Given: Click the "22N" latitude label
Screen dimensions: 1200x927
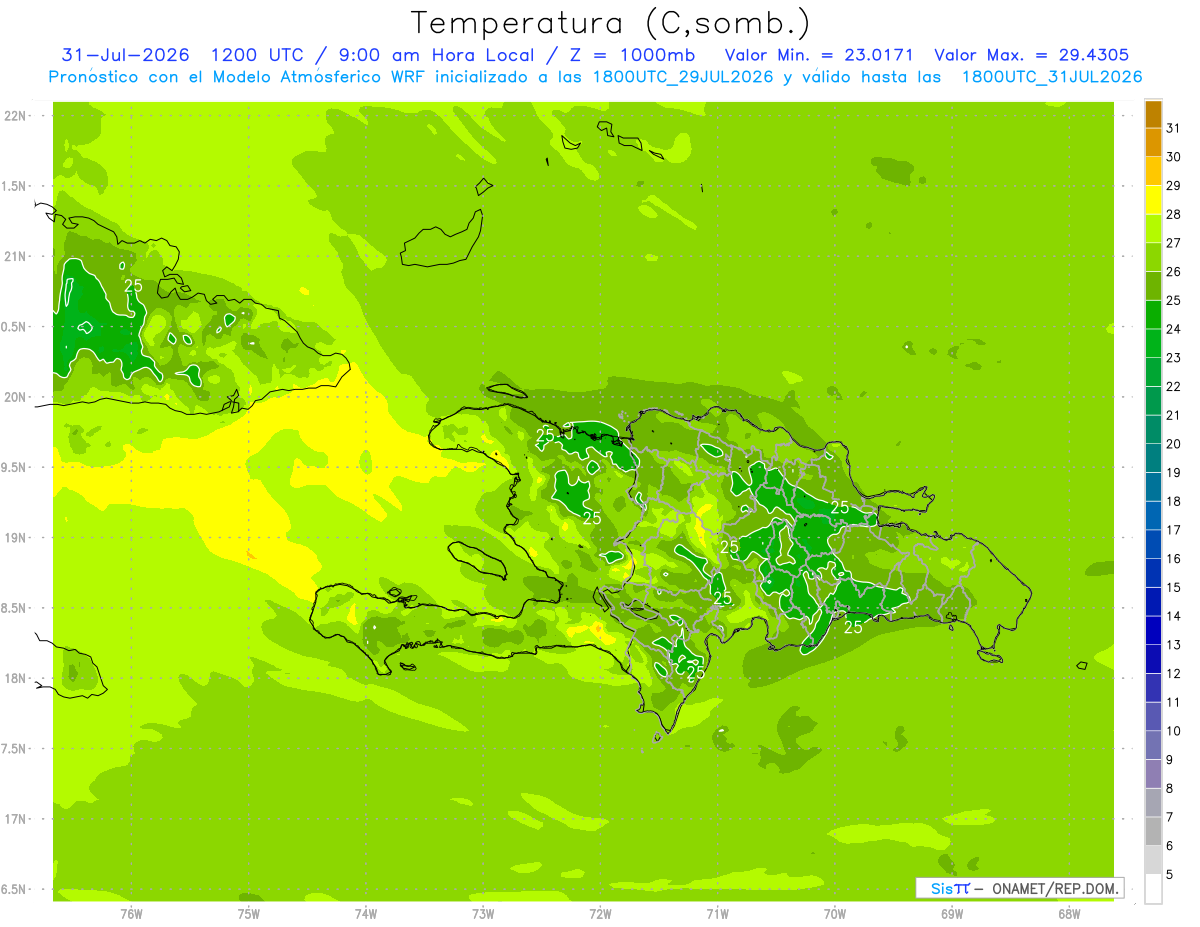Looking at the screenshot, I should (16, 116).
